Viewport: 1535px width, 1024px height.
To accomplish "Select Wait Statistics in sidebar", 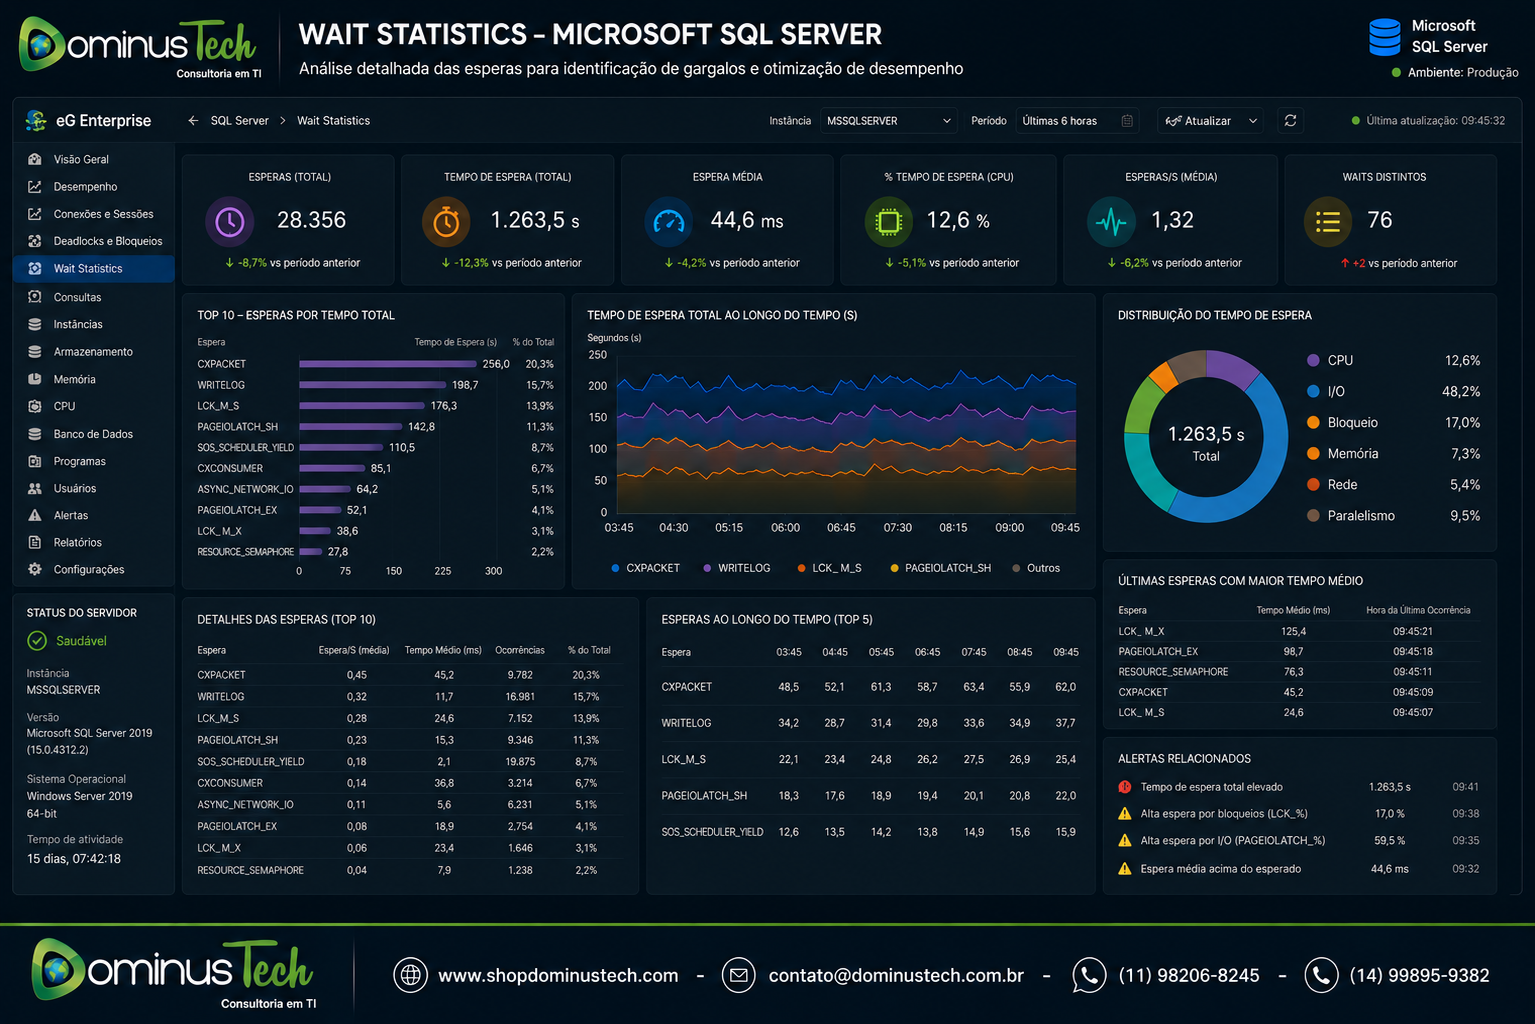I will [93, 269].
